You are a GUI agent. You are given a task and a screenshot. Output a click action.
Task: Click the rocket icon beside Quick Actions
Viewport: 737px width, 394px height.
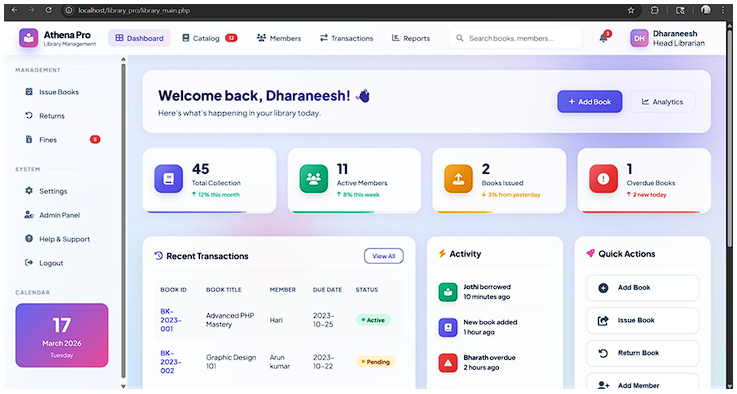(x=590, y=253)
